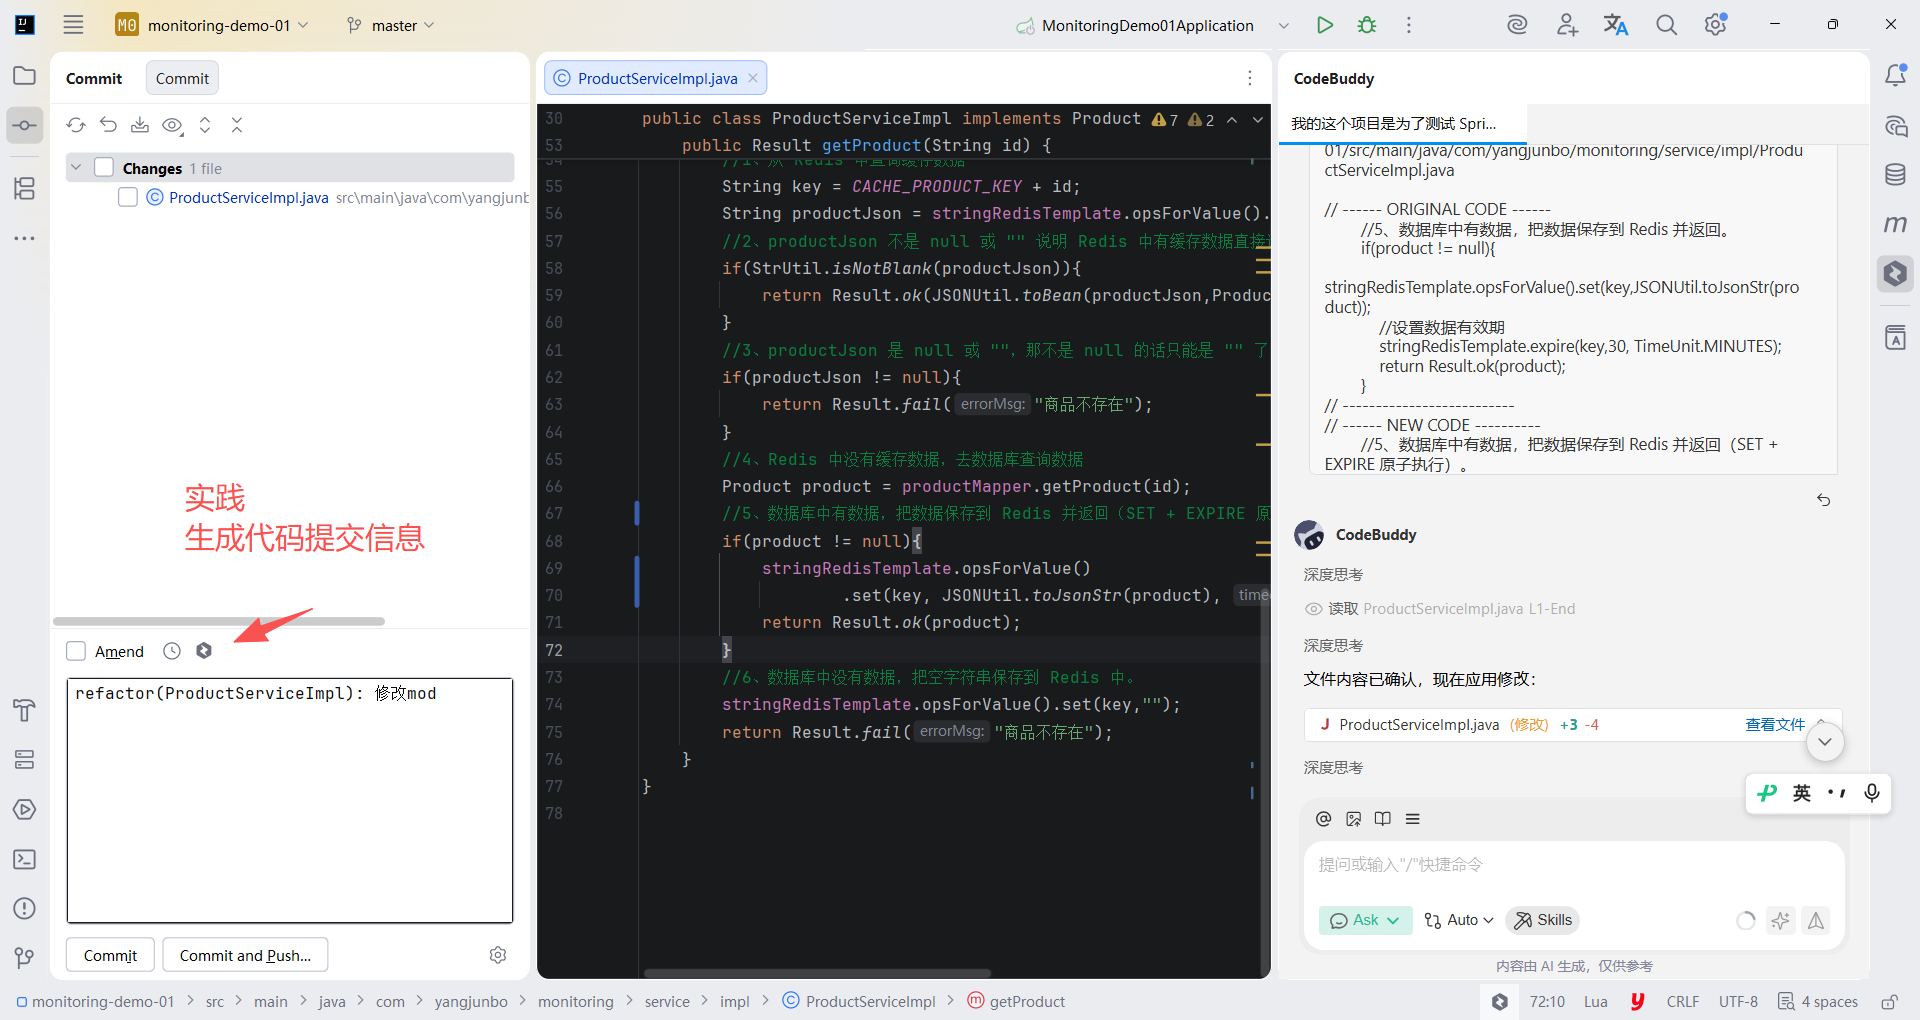1920x1020 pixels.
Task: Enable the Amend checkbox
Action: click(x=76, y=651)
